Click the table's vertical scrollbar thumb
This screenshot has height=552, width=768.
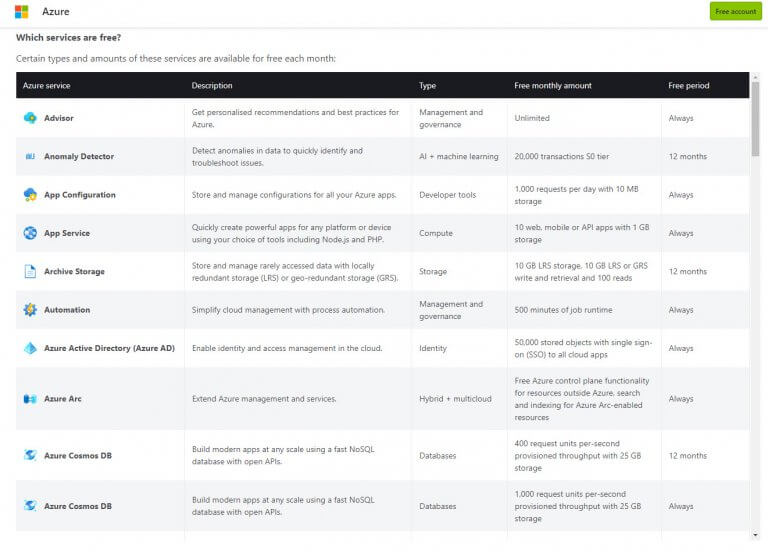coord(755,120)
